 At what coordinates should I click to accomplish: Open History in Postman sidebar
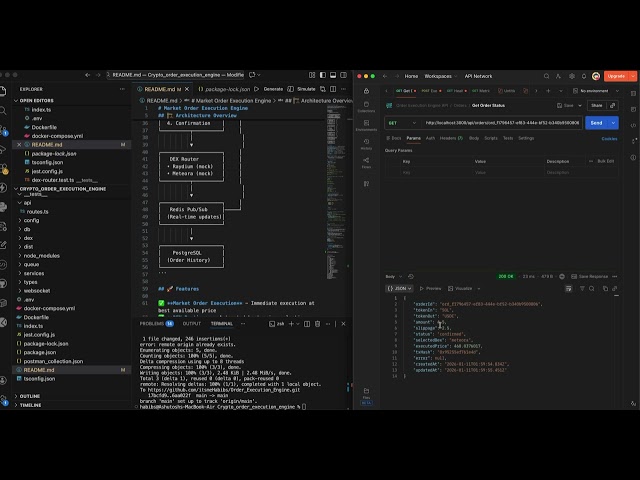click(366, 144)
